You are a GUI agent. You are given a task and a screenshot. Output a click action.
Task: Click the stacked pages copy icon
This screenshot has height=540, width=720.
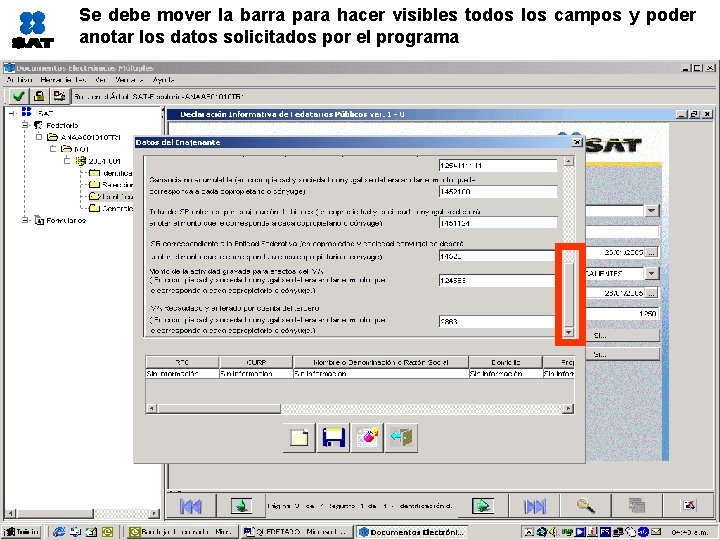coord(637,506)
